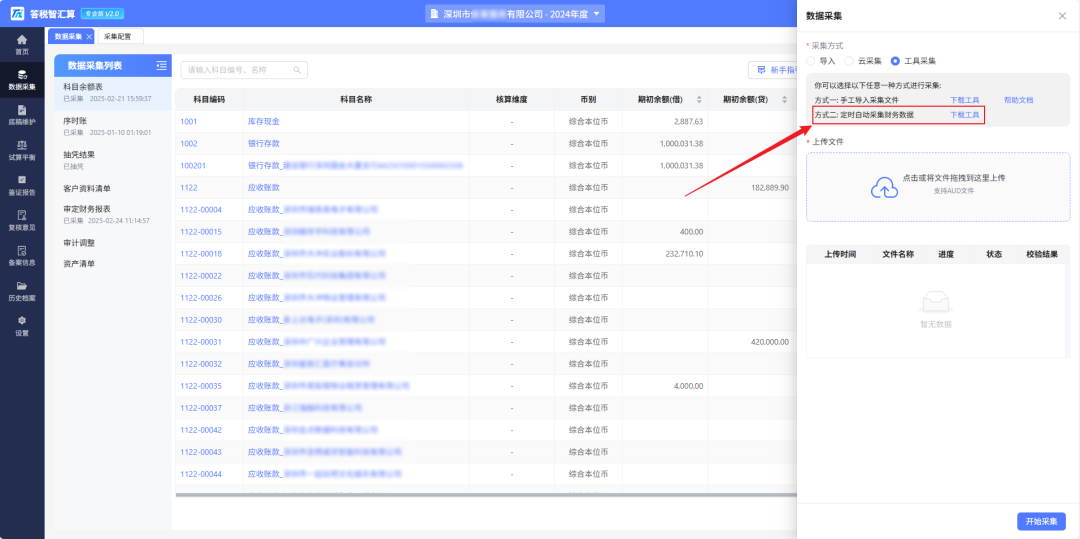Click the 科目编码 column header
Screen dimensions: 1080x539
209,100
